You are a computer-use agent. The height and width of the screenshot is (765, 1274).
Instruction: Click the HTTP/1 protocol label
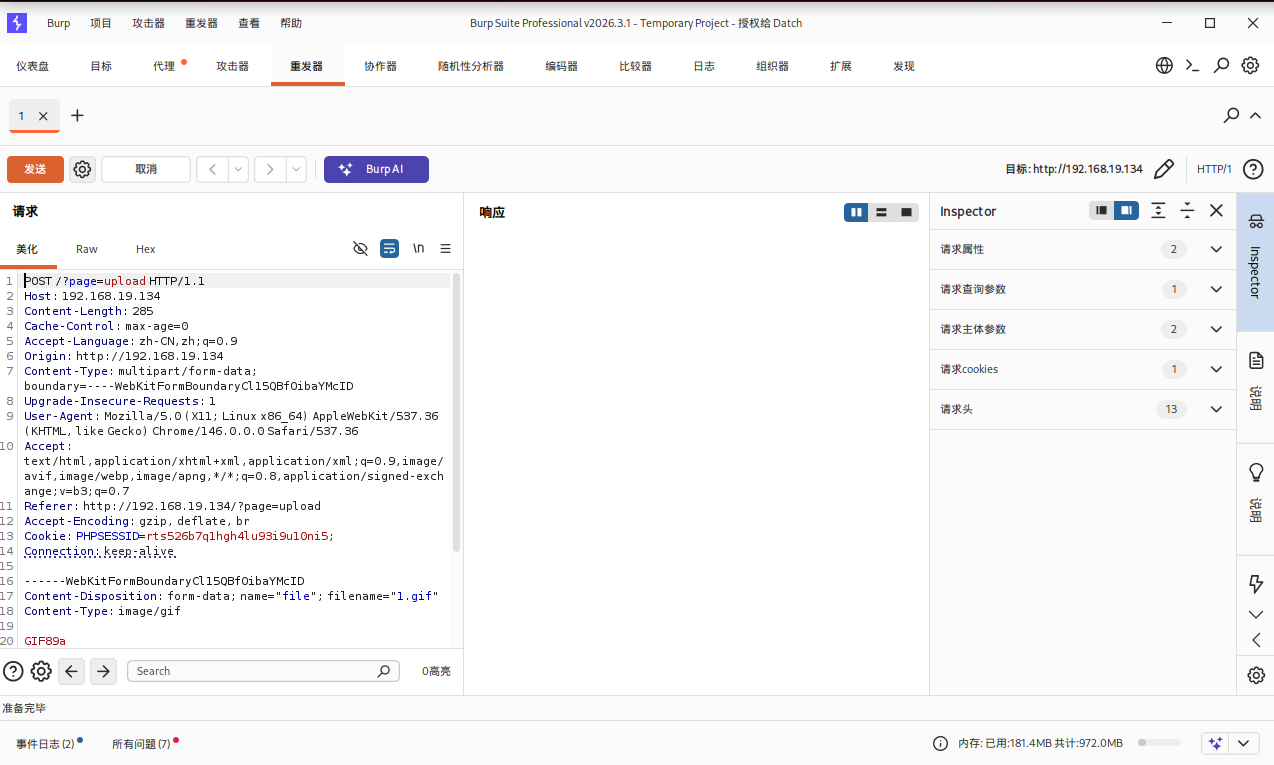pyautogui.click(x=1214, y=169)
